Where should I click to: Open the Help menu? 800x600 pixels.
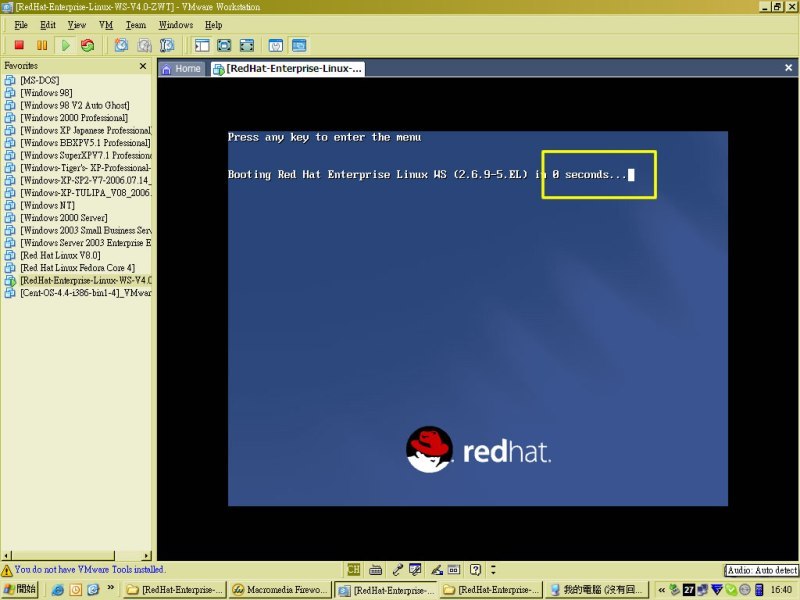214,25
